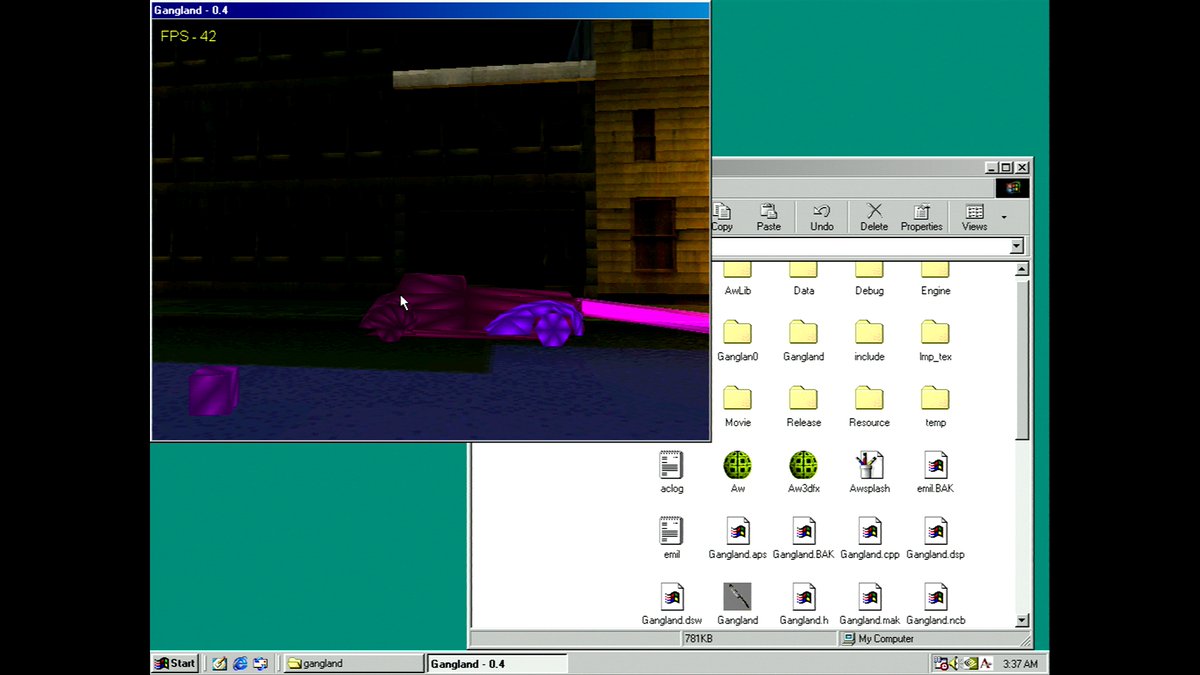Select the Gangland folder icon

(x=803, y=333)
